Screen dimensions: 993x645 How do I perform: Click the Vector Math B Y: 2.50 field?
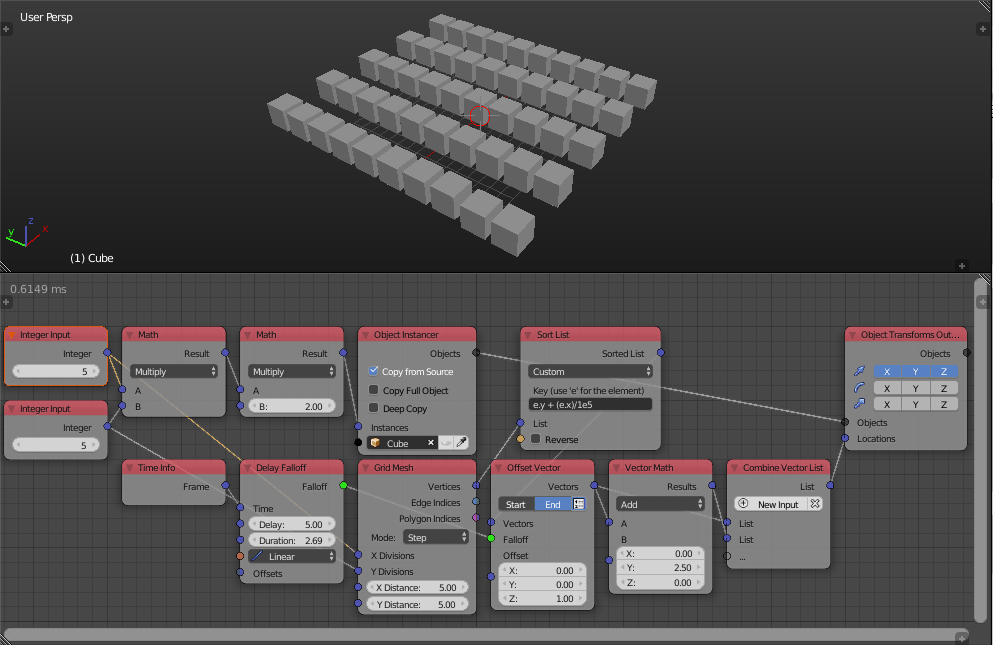click(661, 568)
